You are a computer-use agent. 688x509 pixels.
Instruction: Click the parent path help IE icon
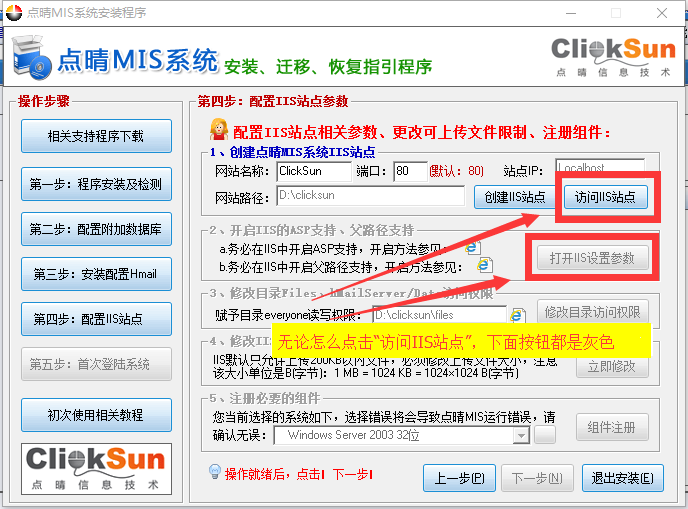(485, 265)
